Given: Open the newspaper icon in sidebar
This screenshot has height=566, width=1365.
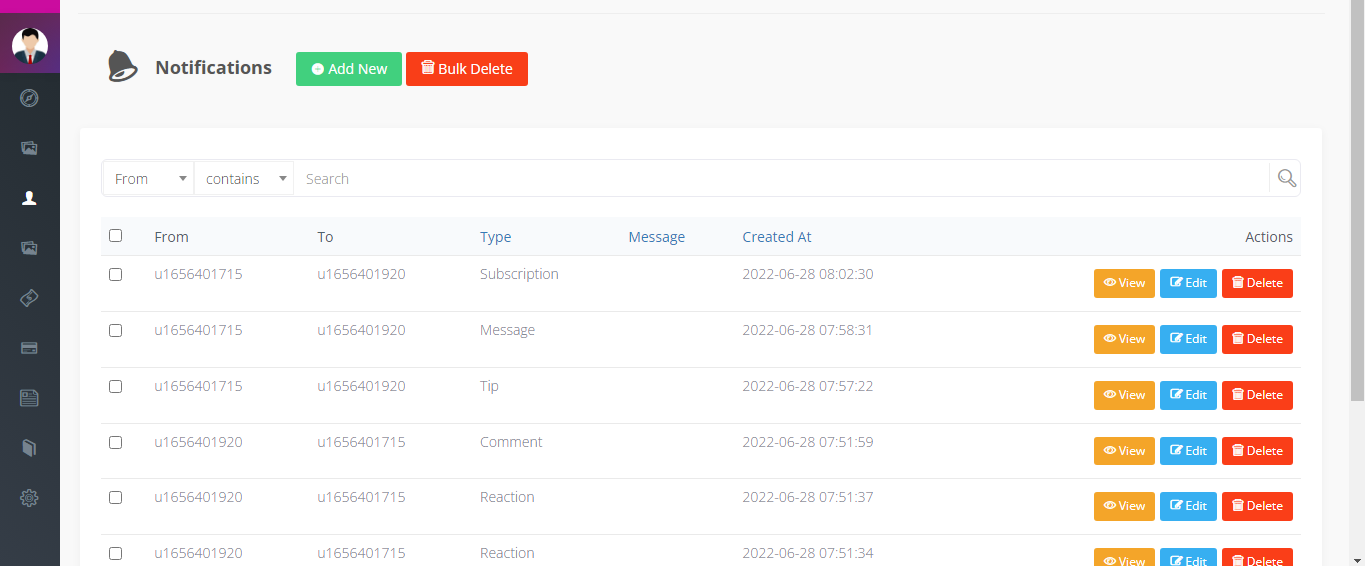Looking at the screenshot, I should pos(29,398).
